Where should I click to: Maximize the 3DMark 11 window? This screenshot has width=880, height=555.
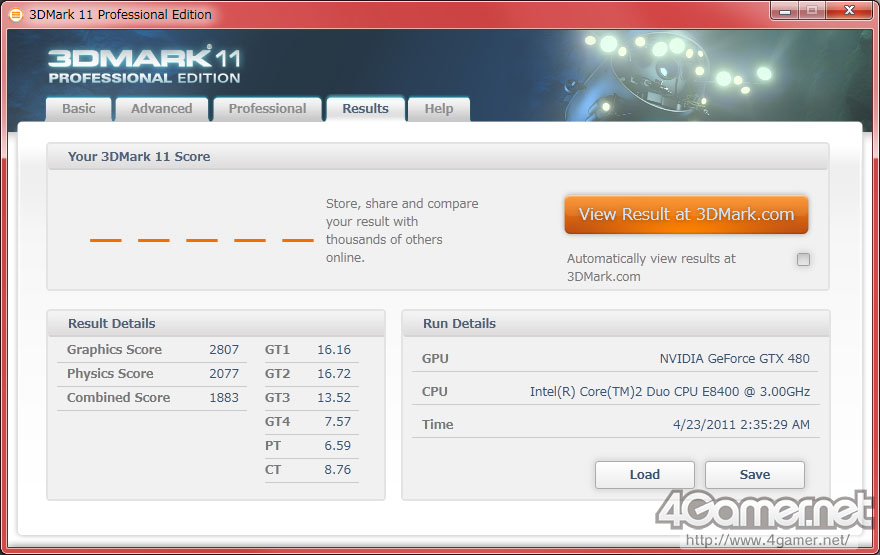click(x=812, y=11)
